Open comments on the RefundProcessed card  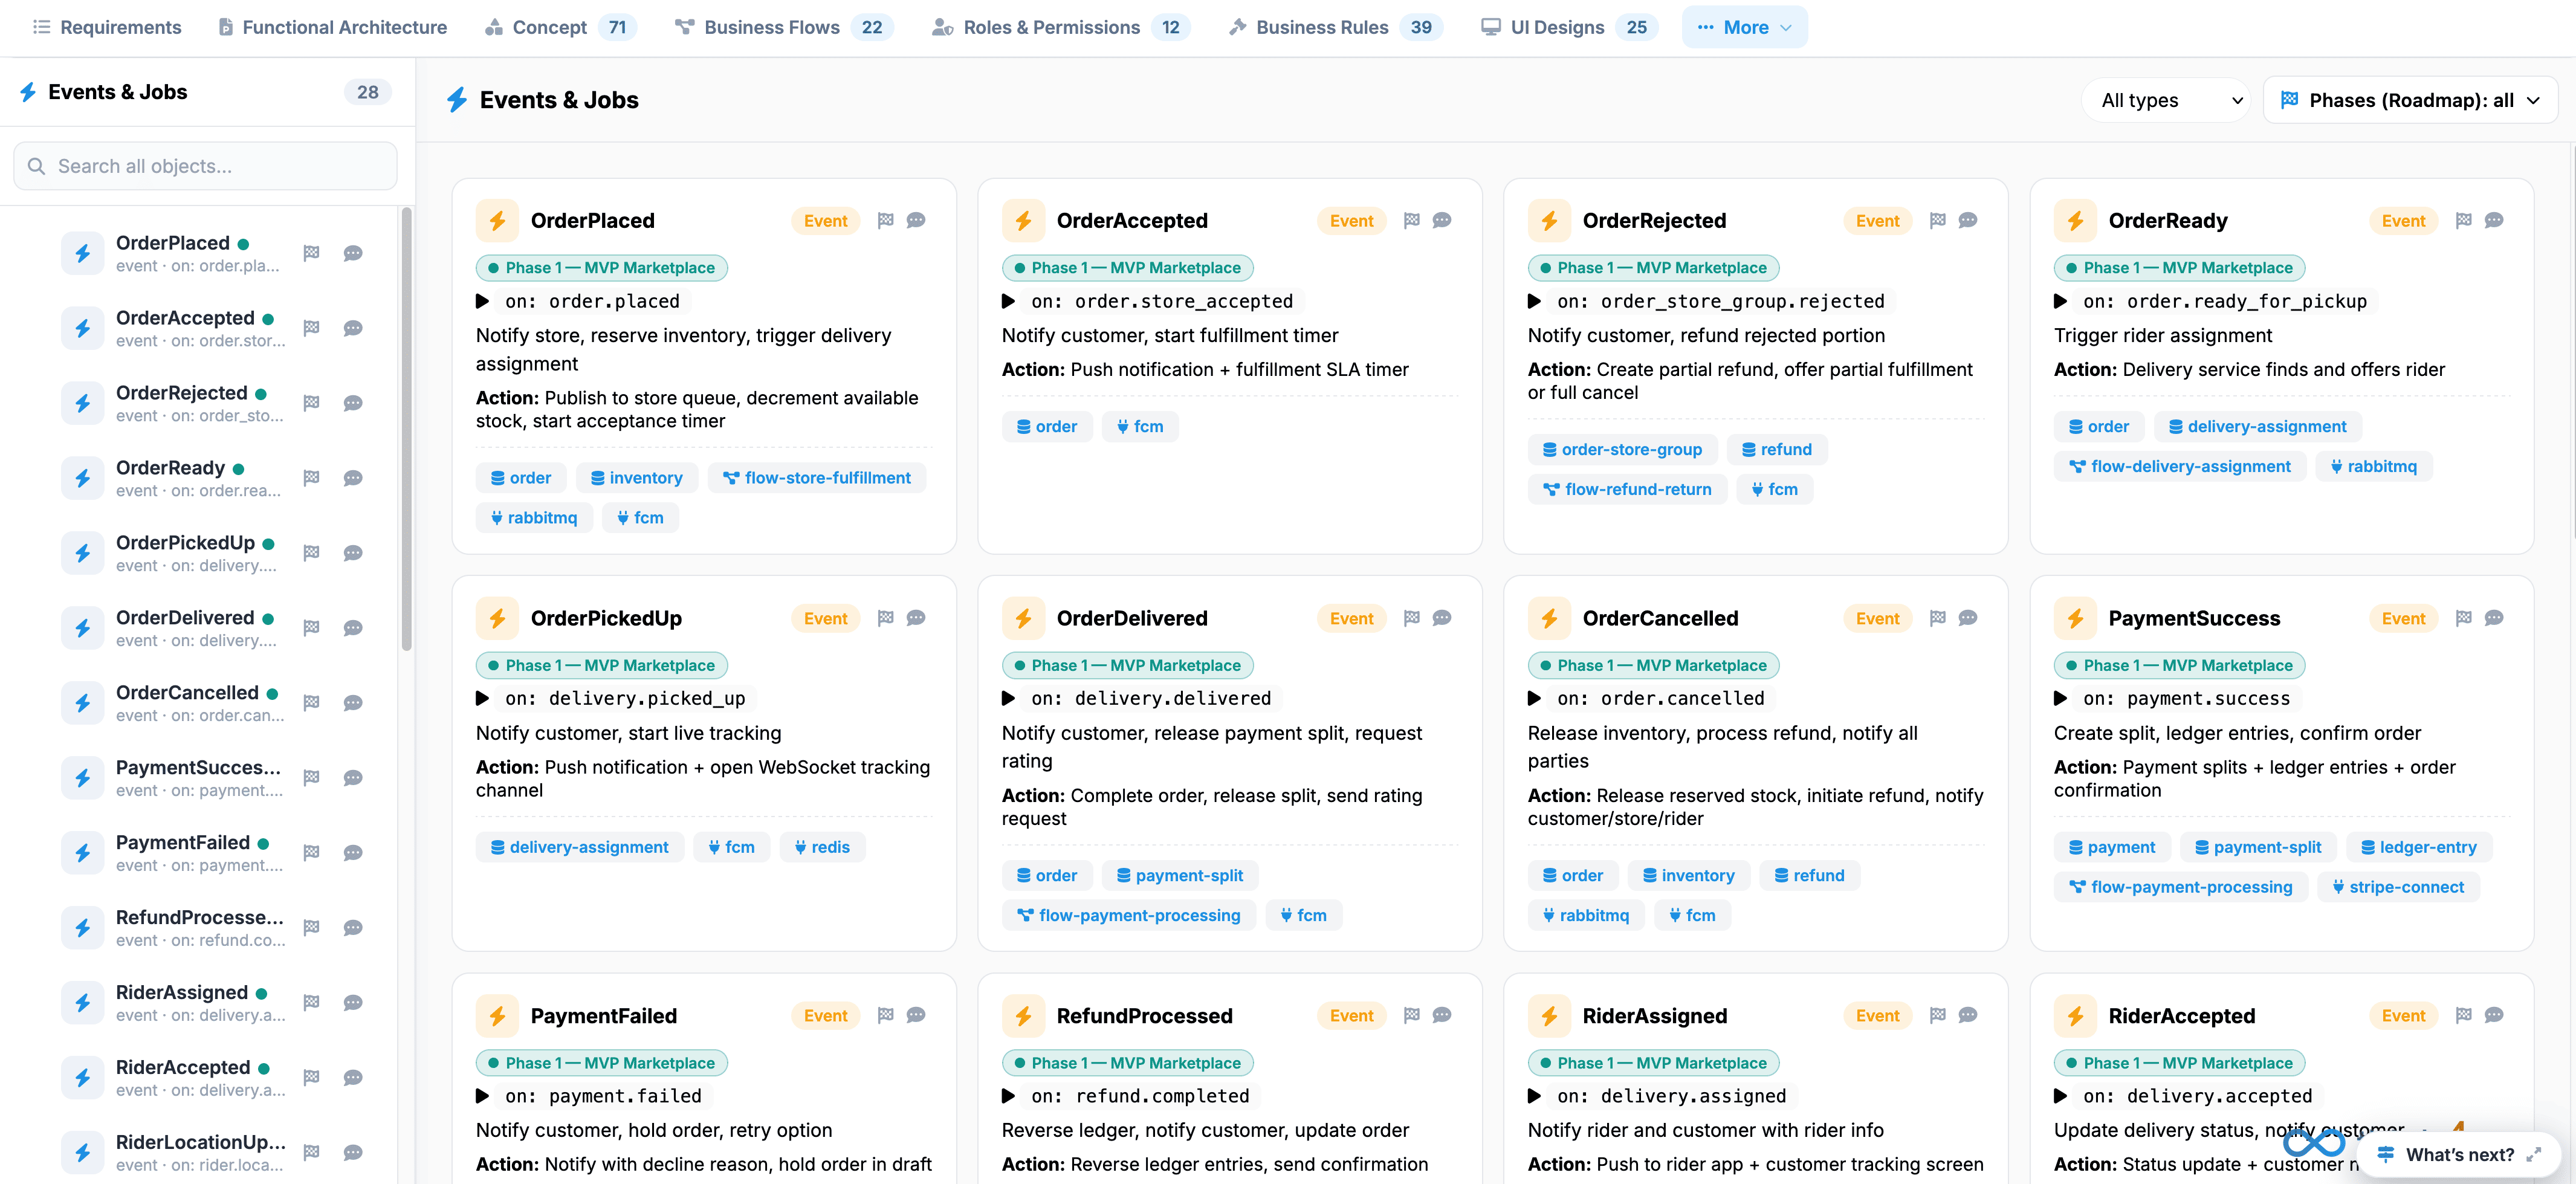point(1442,1015)
